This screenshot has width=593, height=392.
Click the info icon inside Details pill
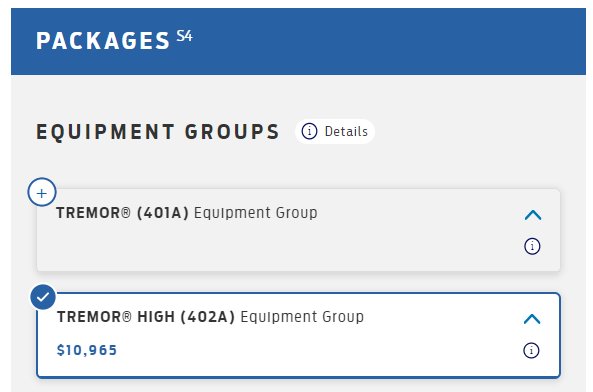click(x=309, y=131)
